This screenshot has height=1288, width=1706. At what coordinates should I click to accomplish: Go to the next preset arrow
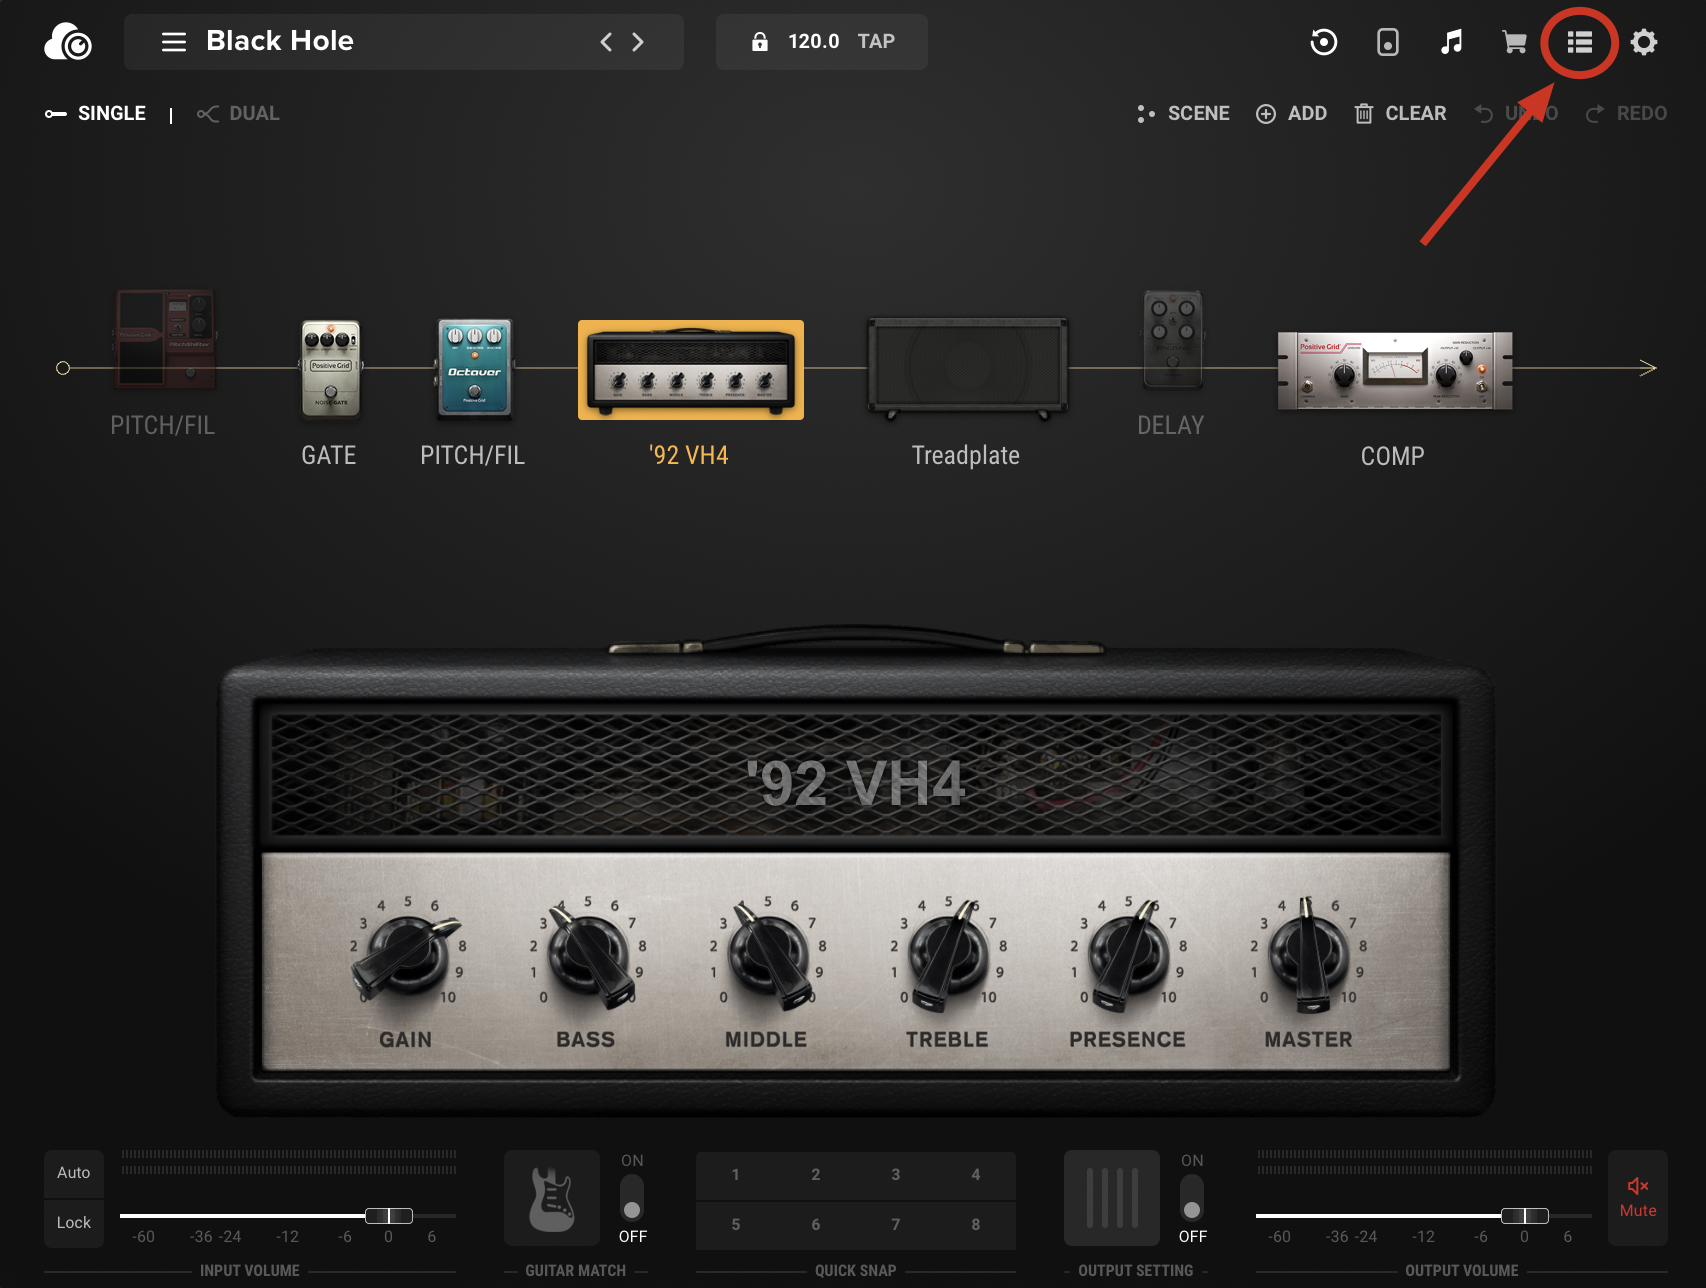[x=638, y=42]
